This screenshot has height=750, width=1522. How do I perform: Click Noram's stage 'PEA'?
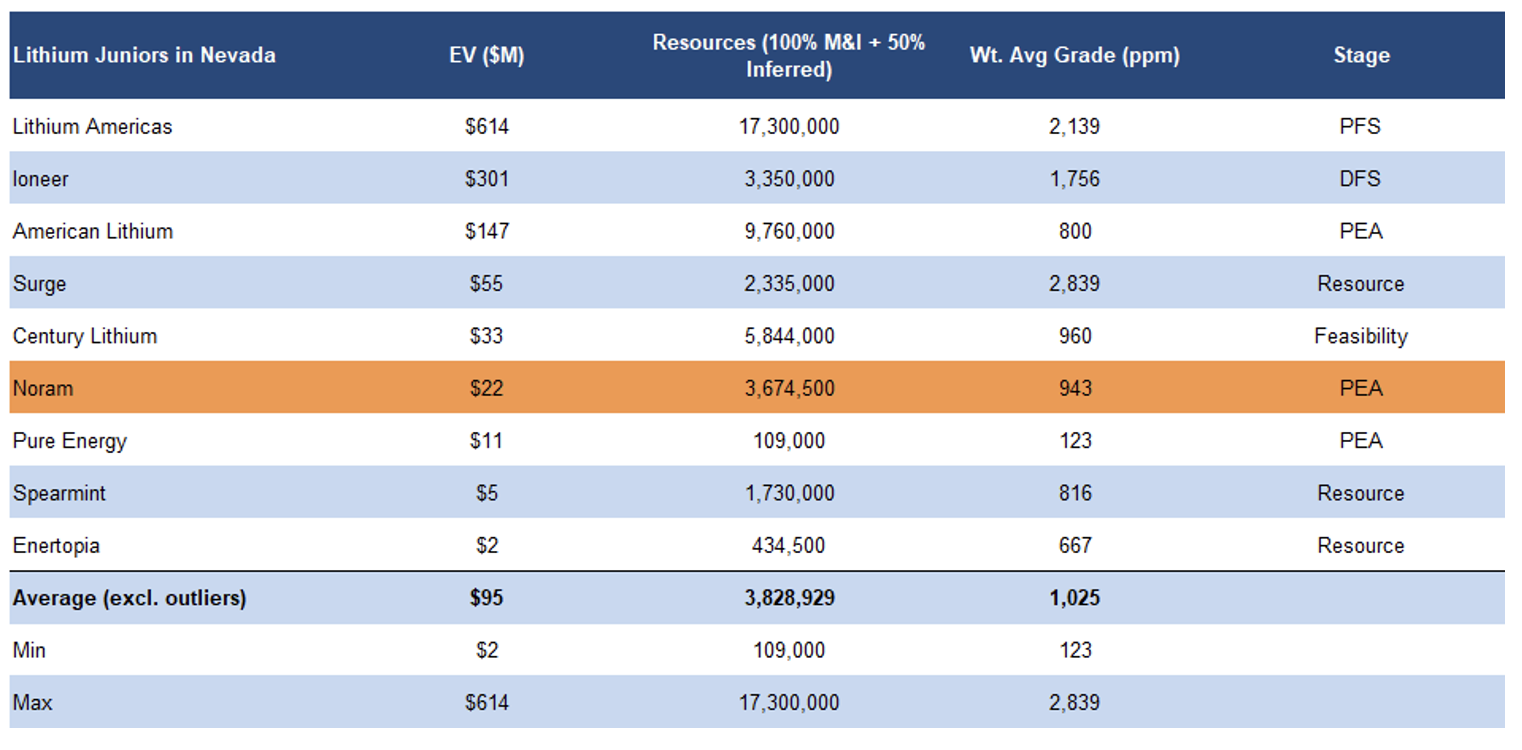click(1361, 388)
